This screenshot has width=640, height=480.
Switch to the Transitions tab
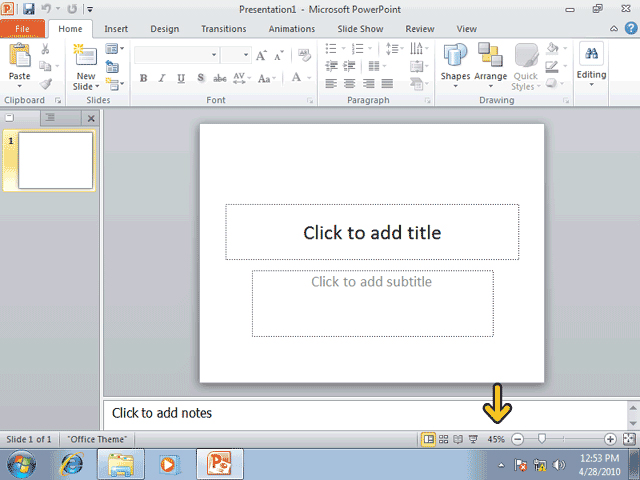point(224,29)
